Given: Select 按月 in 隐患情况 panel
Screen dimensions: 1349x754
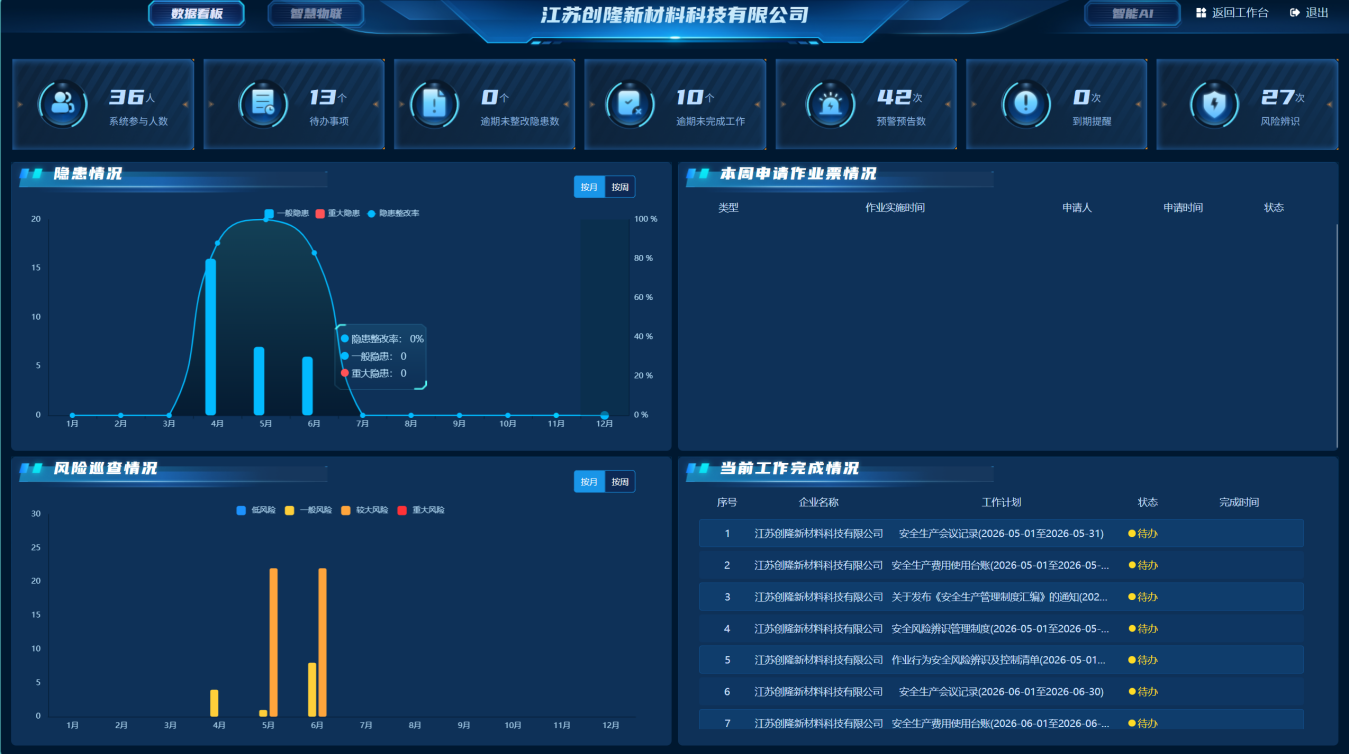Looking at the screenshot, I should [x=590, y=187].
